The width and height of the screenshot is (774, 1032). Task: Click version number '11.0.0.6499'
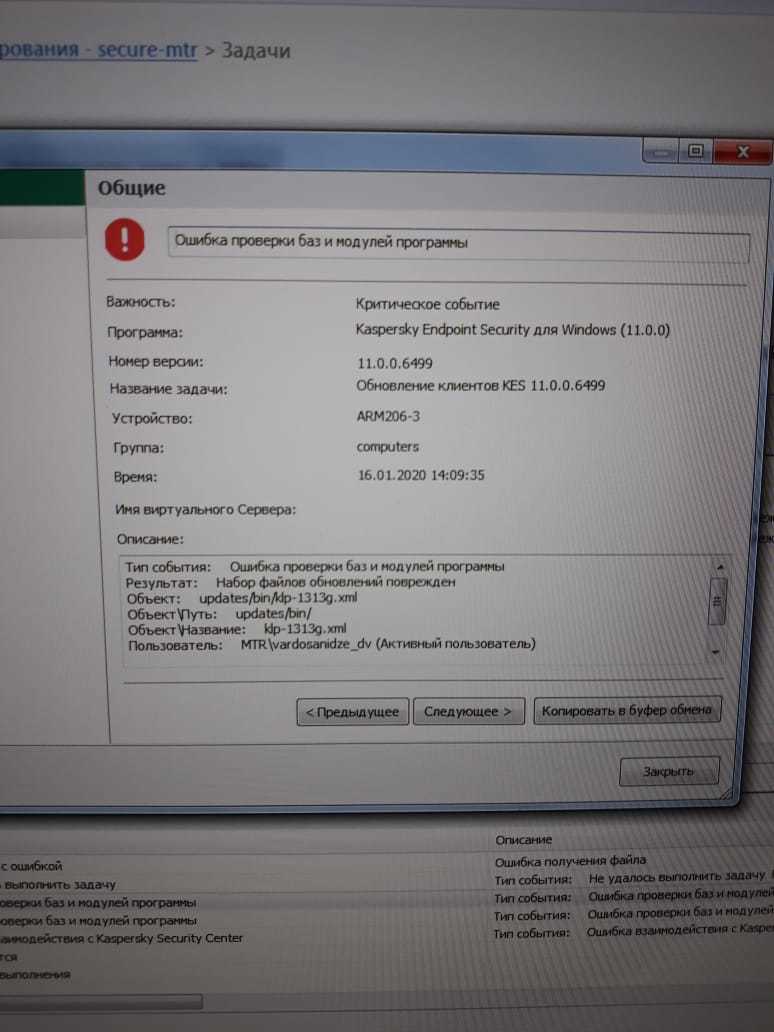coord(395,363)
